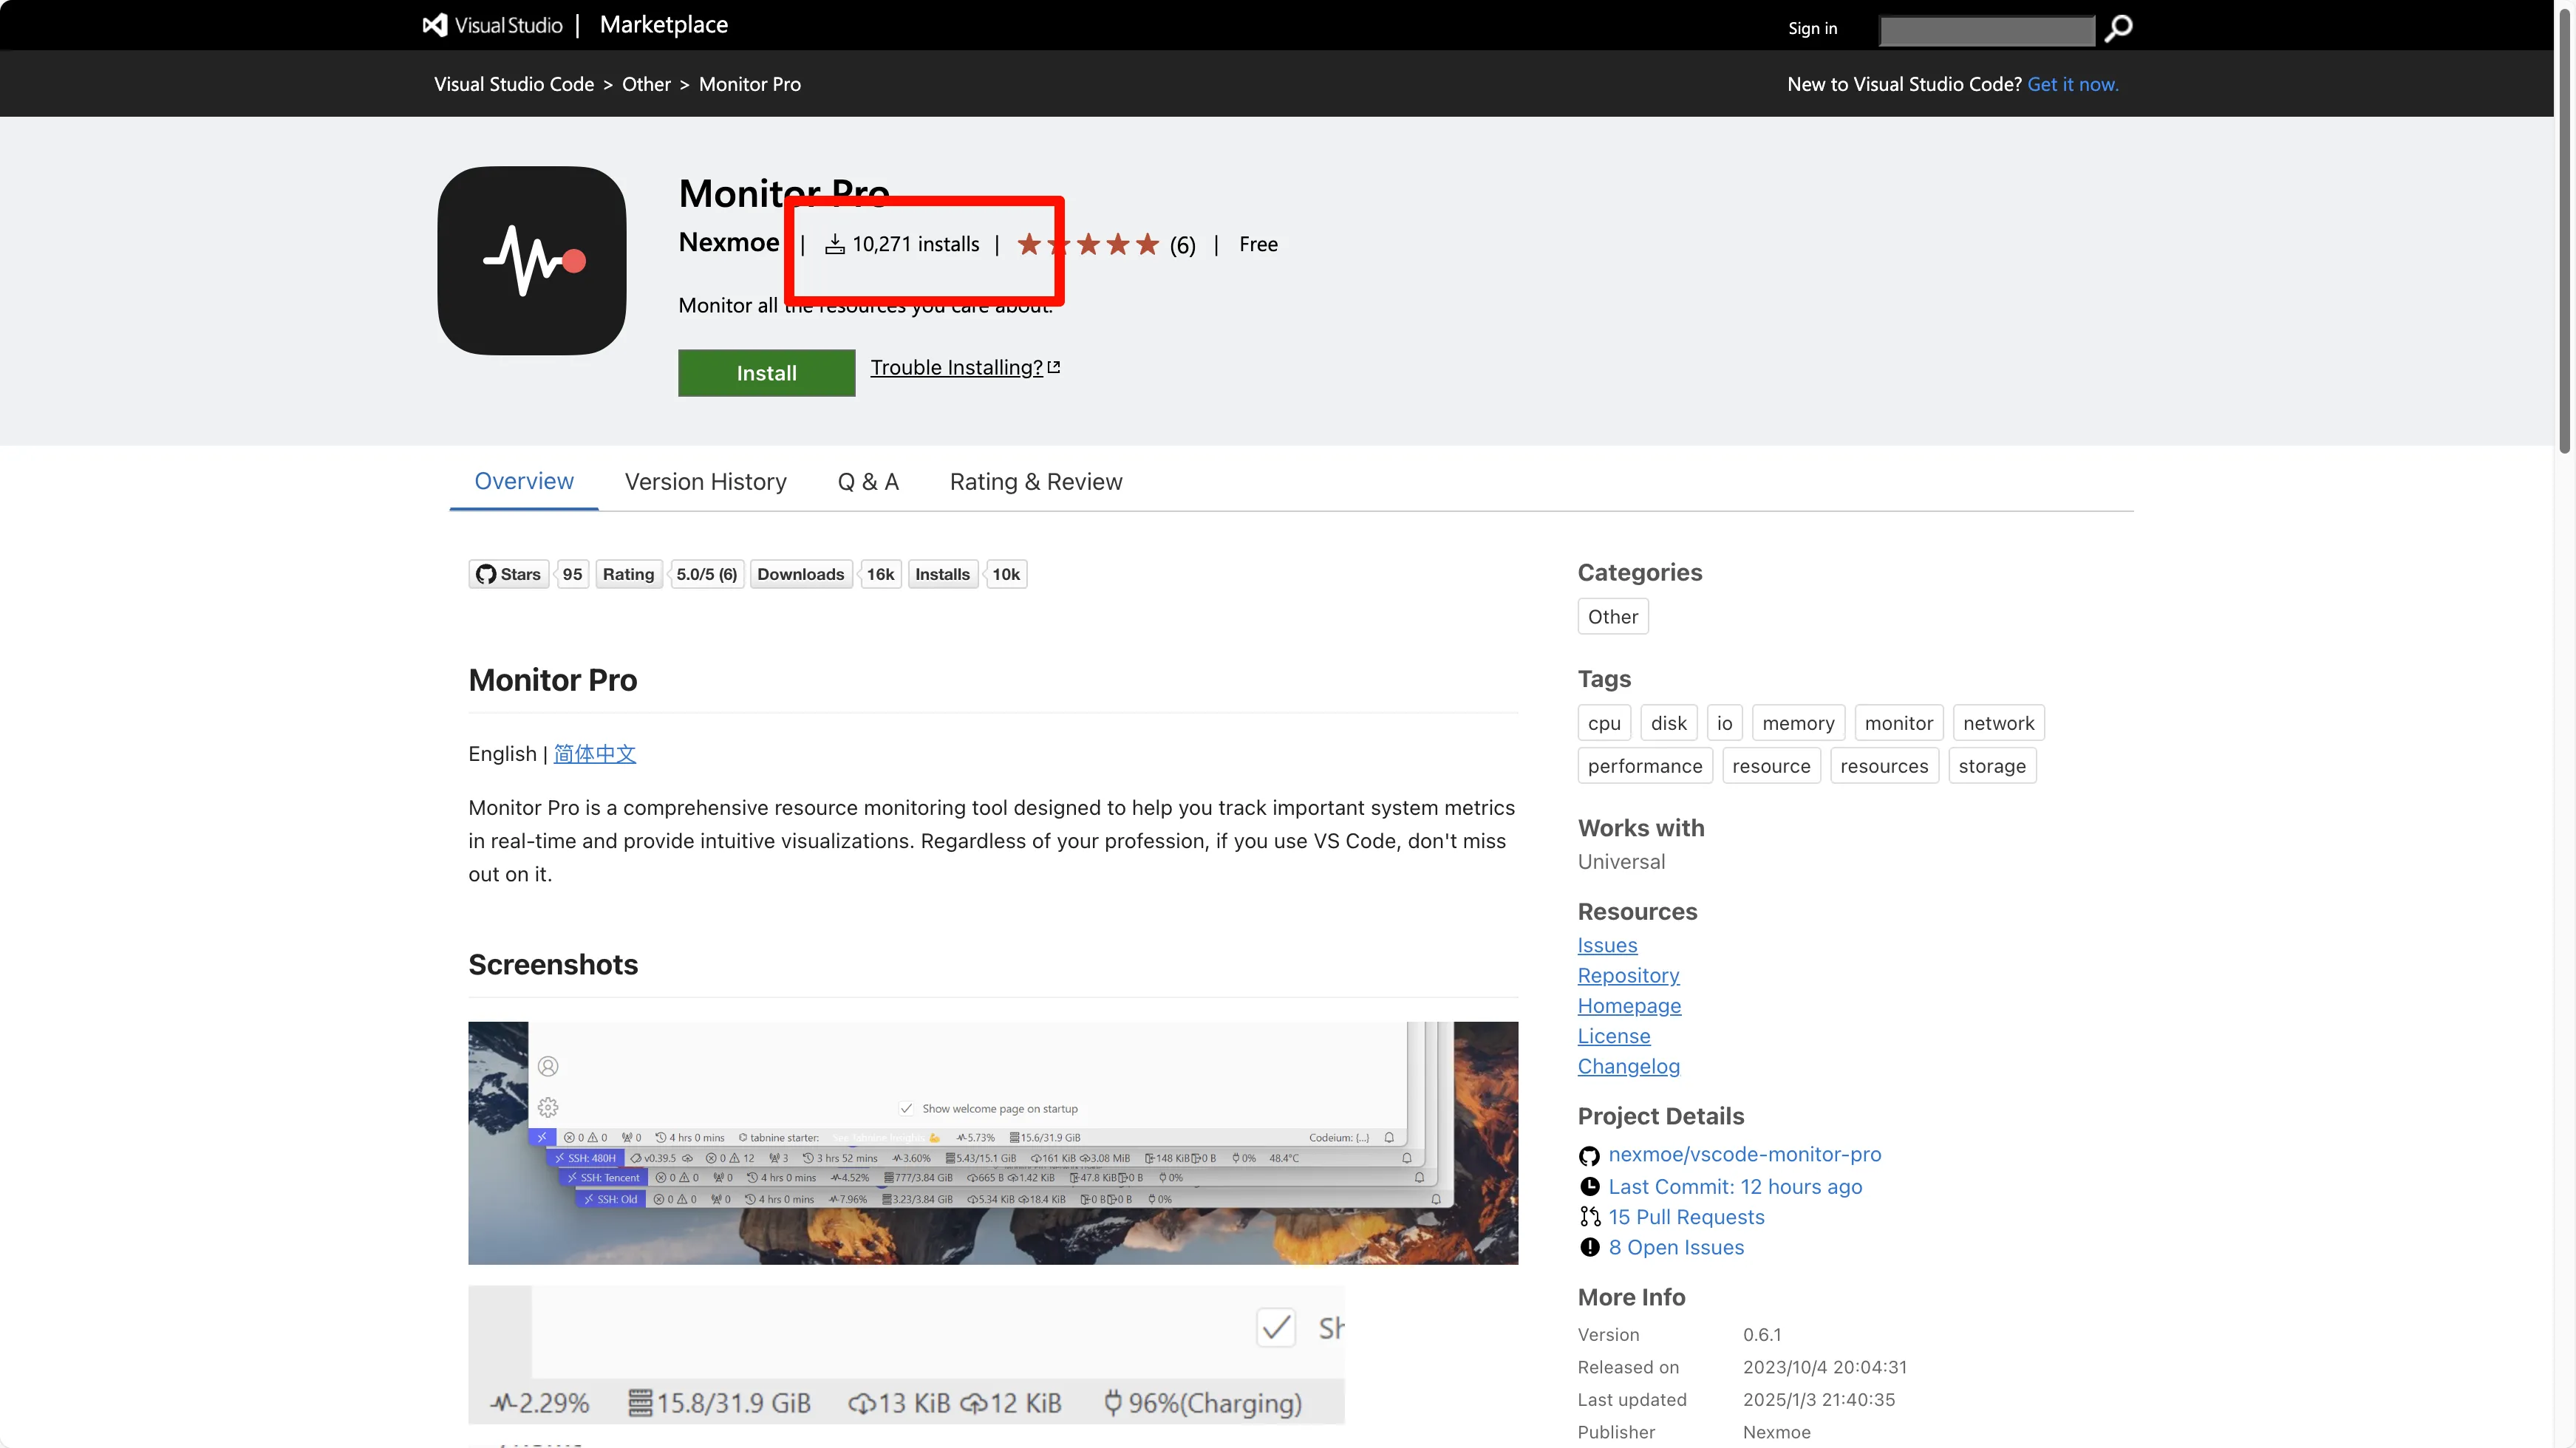This screenshot has height=1448, width=2576.
Task: Select the cpu tag
Action: pos(1604,723)
